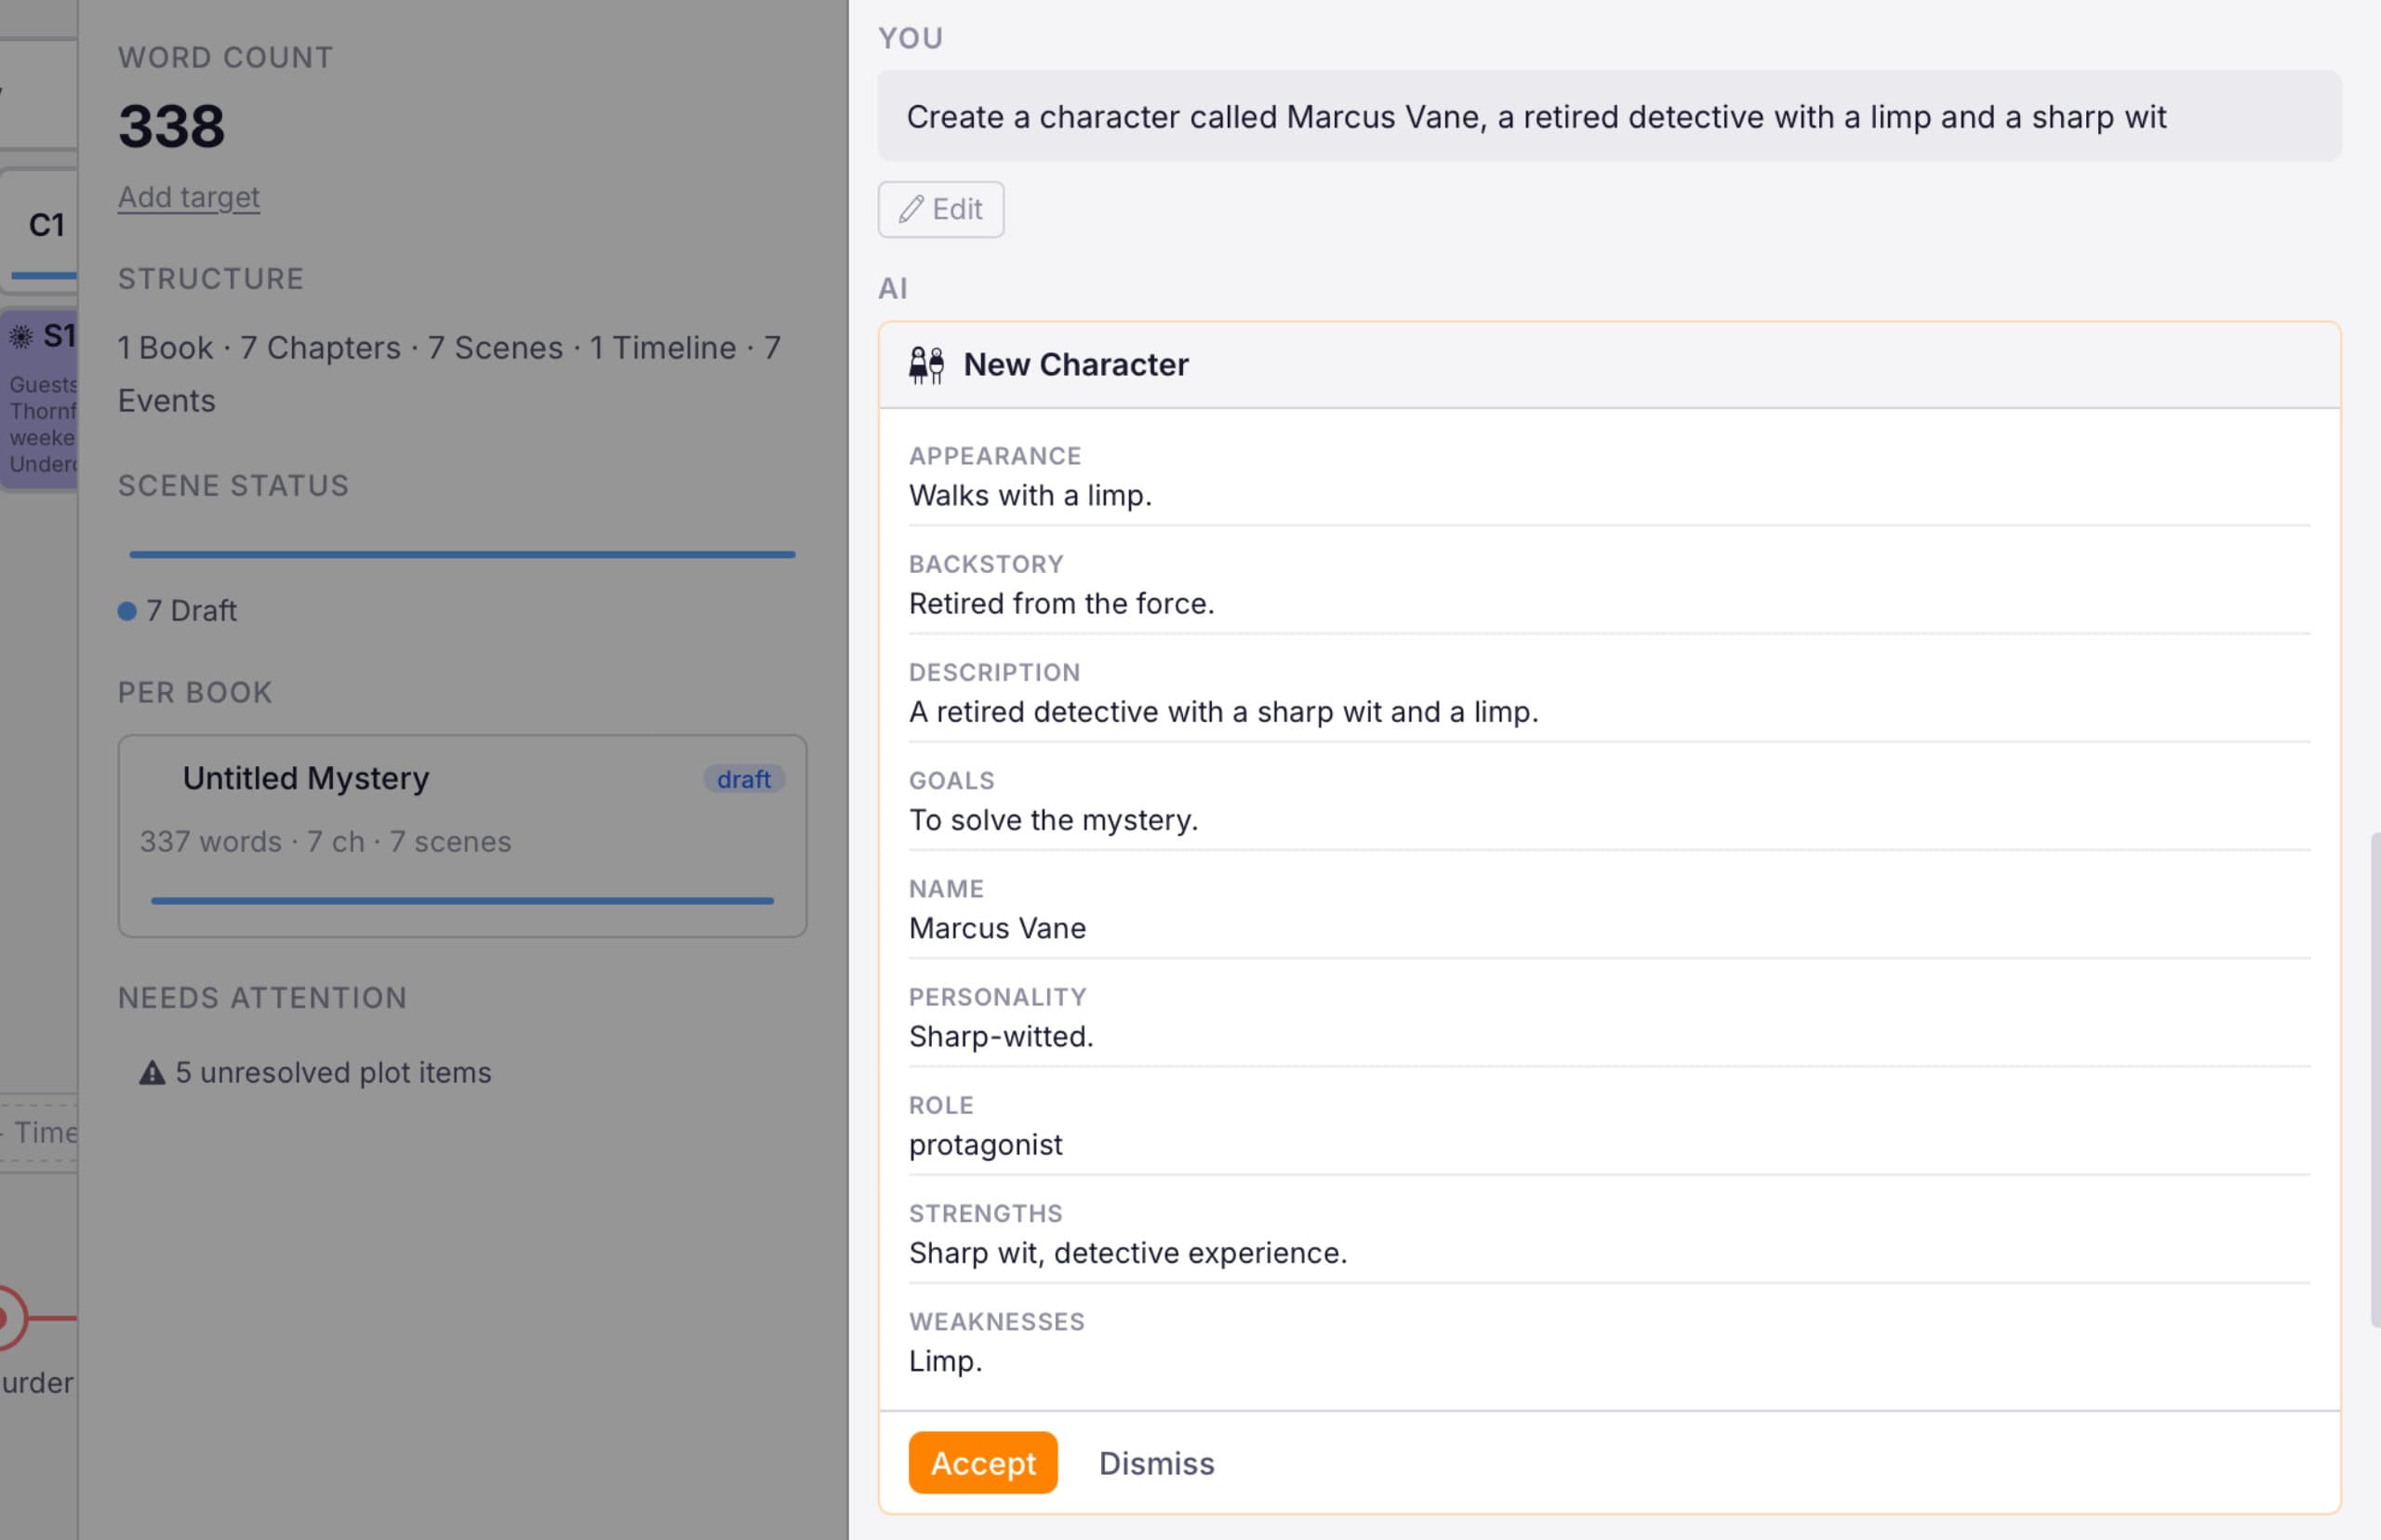Screen dimensions: 2381x1540
Task: Click the 'Sharp-witted.' personality text
Action: click(x=1001, y=1036)
